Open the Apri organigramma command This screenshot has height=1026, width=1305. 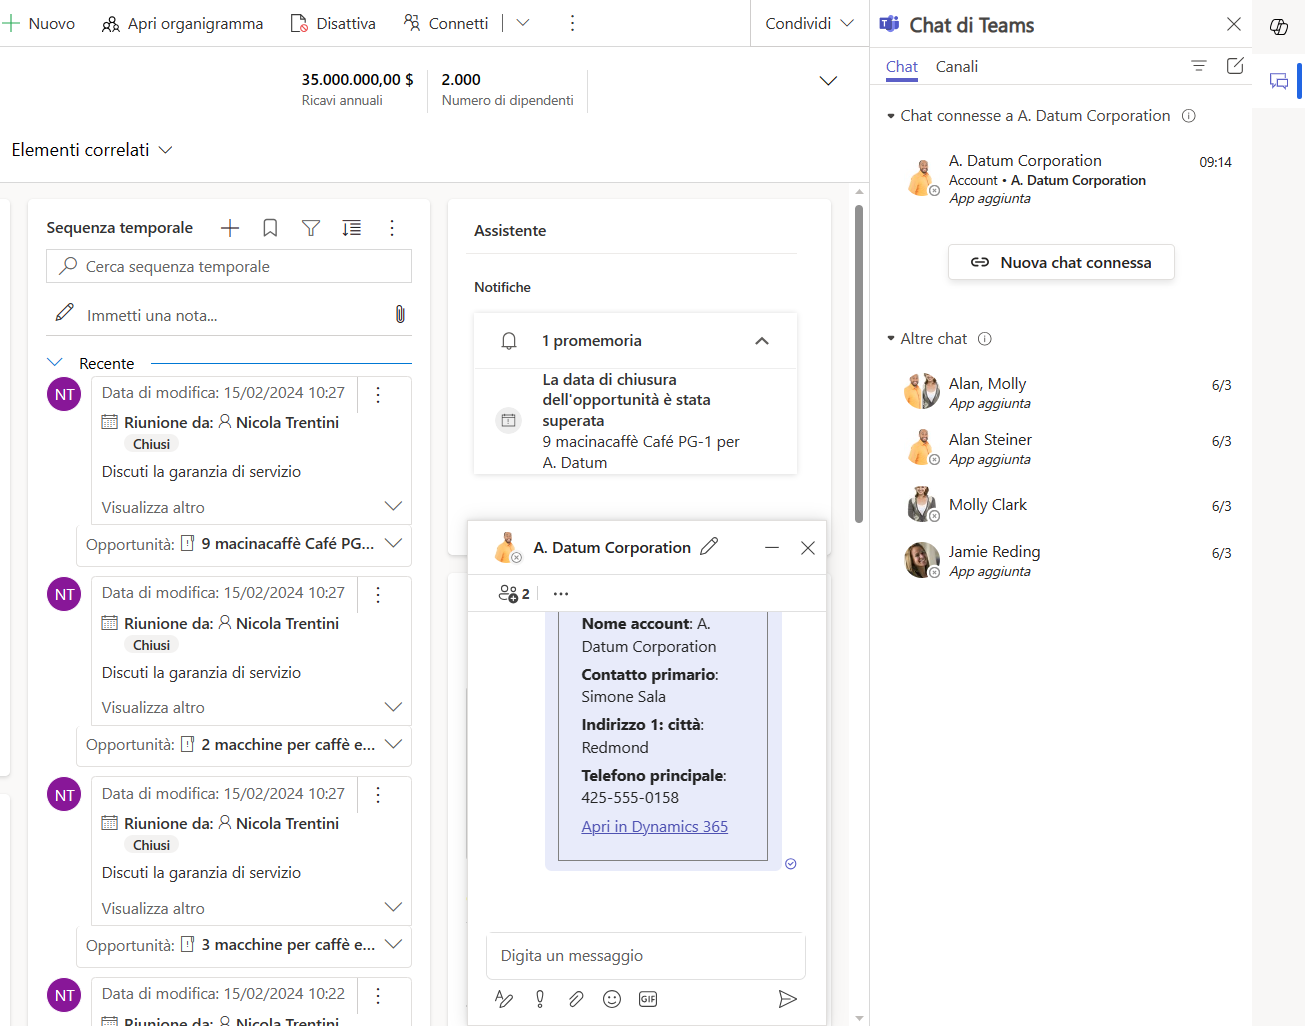coord(183,23)
